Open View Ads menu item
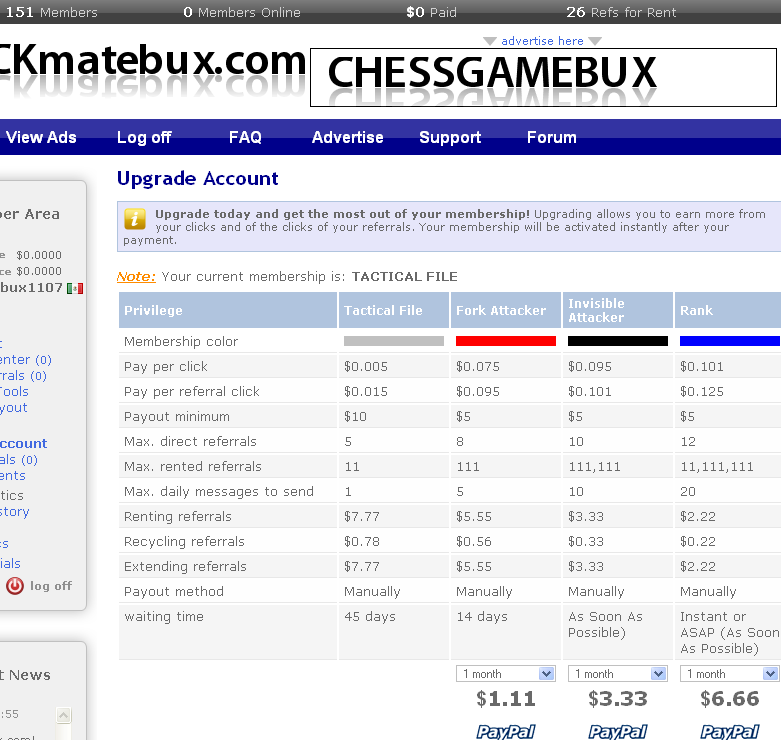The height and width of the screenshot is (740, 781). 41,137
